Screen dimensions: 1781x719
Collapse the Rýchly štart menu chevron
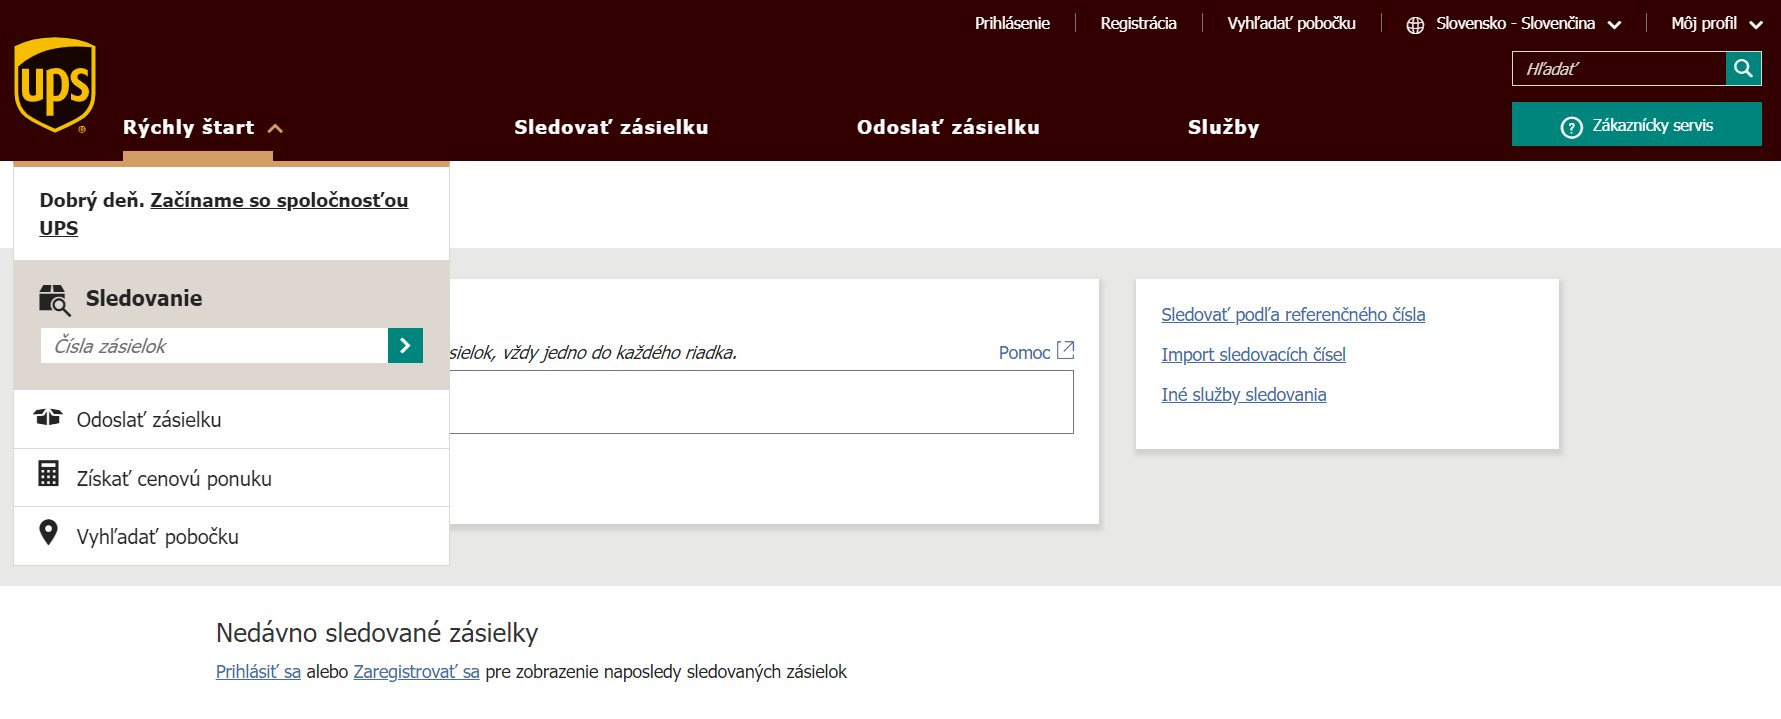pyautogui.click(x=276, y=128)
